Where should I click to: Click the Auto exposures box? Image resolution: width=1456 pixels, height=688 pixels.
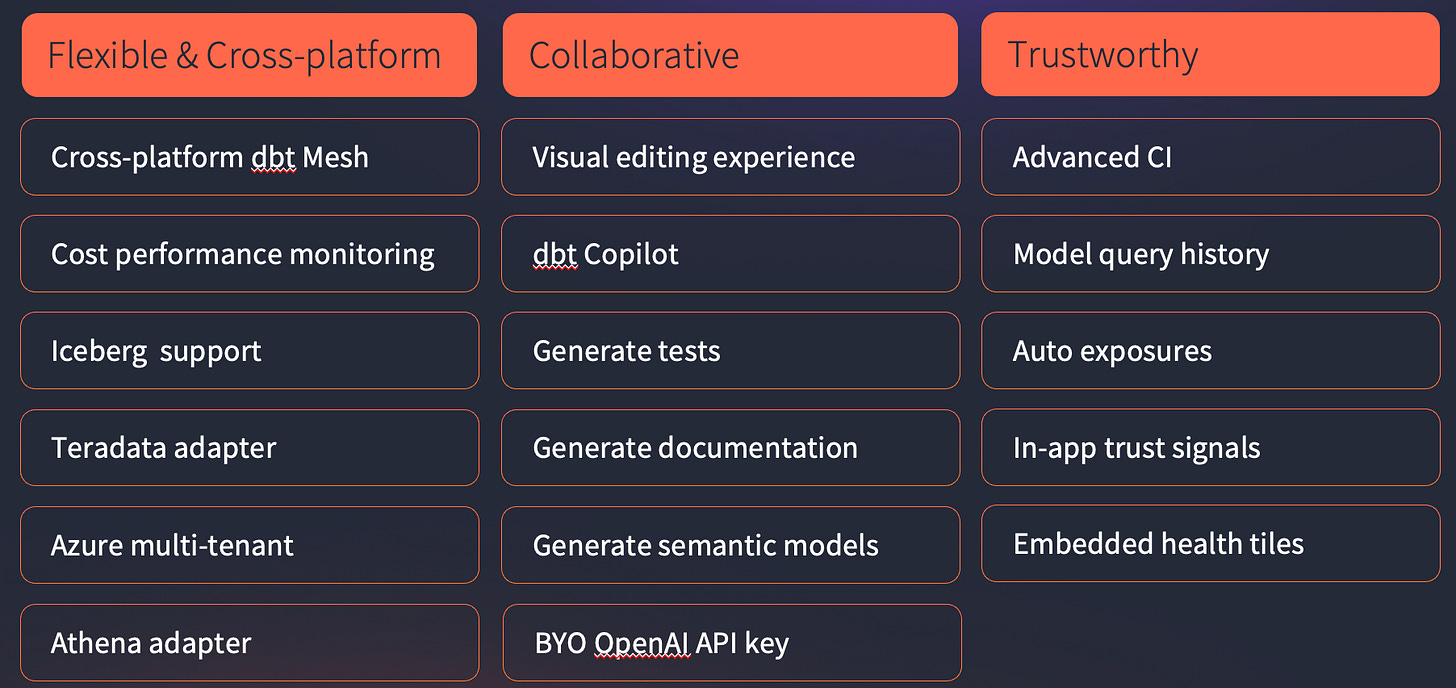click(x=1211, y=351)
